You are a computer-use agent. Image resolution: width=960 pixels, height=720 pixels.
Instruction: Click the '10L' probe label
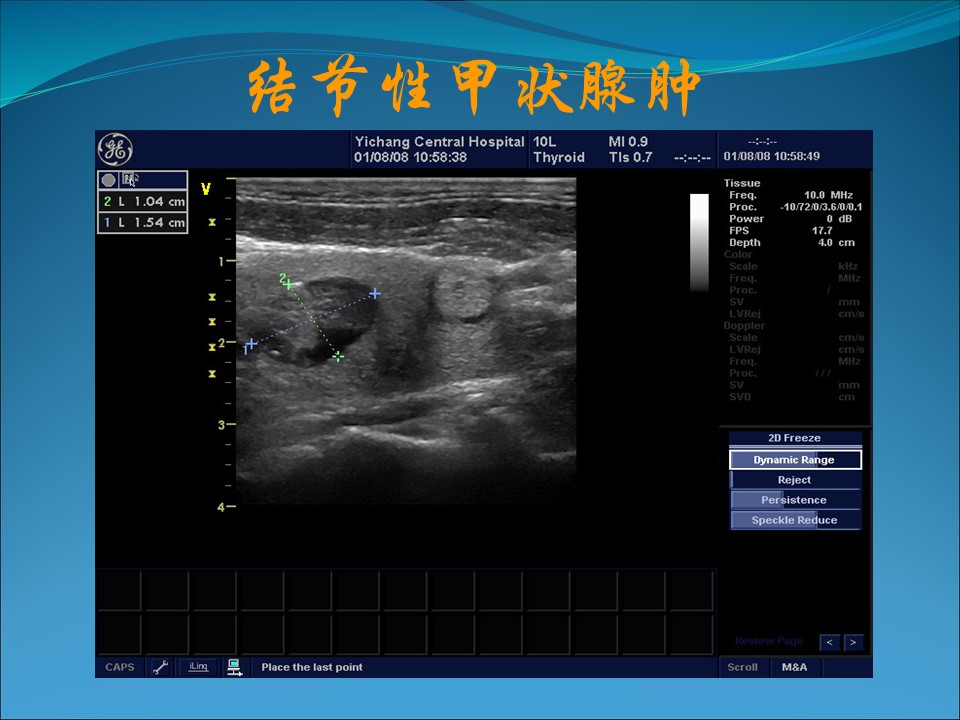pyautogui.click(x=544, y=141)
